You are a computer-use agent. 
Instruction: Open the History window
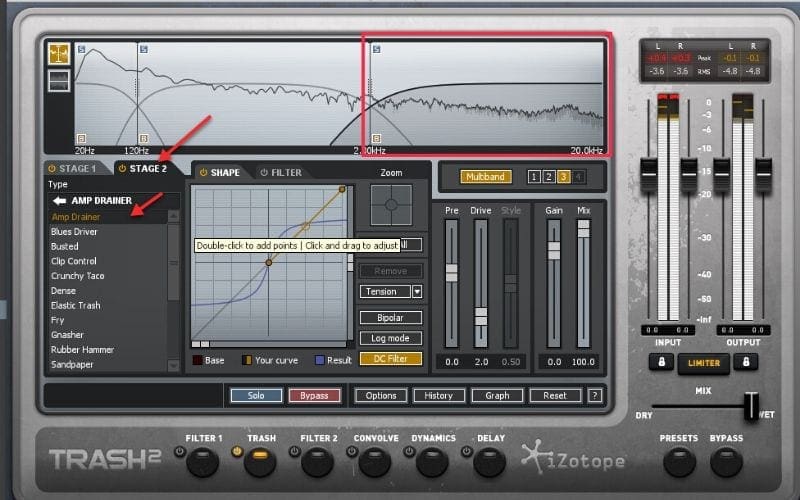tap(439, 395)
